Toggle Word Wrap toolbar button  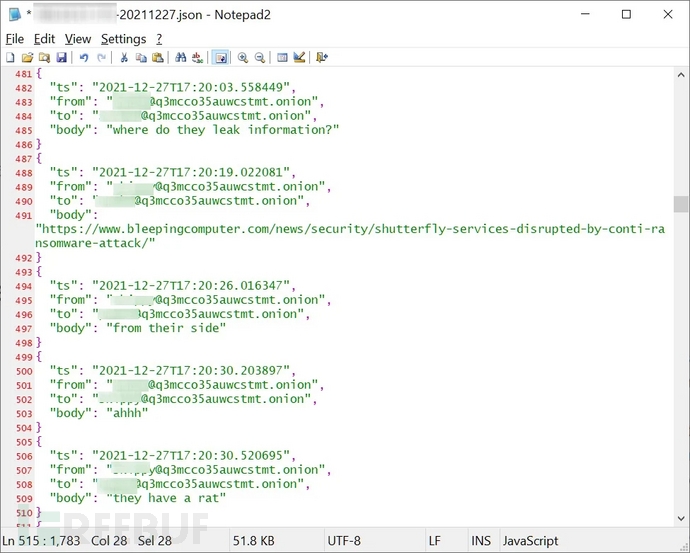point(220,58)
